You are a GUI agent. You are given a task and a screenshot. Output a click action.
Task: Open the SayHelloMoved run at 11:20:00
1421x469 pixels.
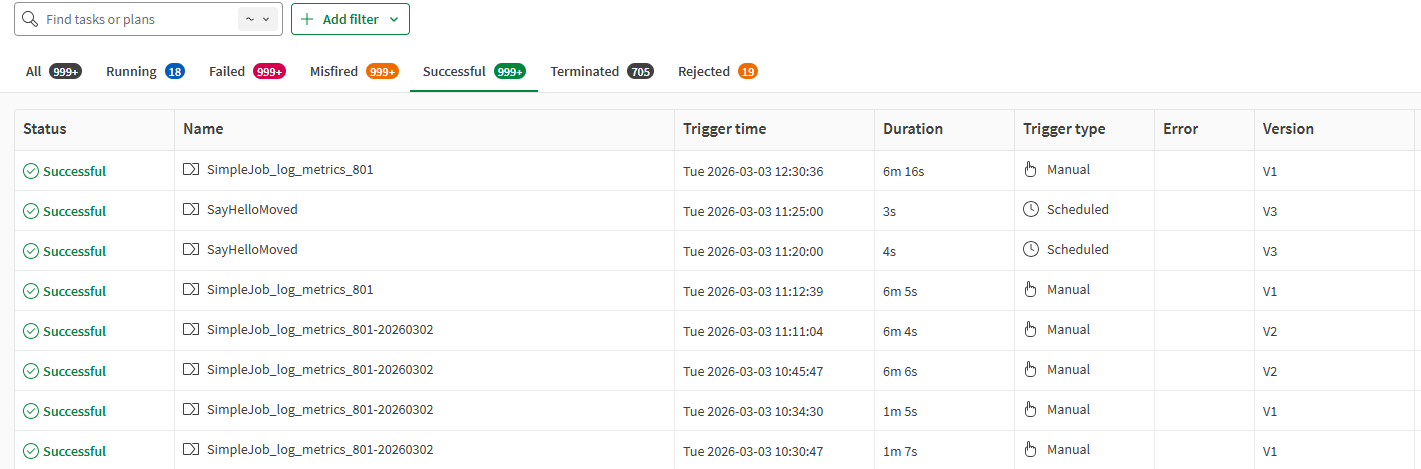point(252,250)
